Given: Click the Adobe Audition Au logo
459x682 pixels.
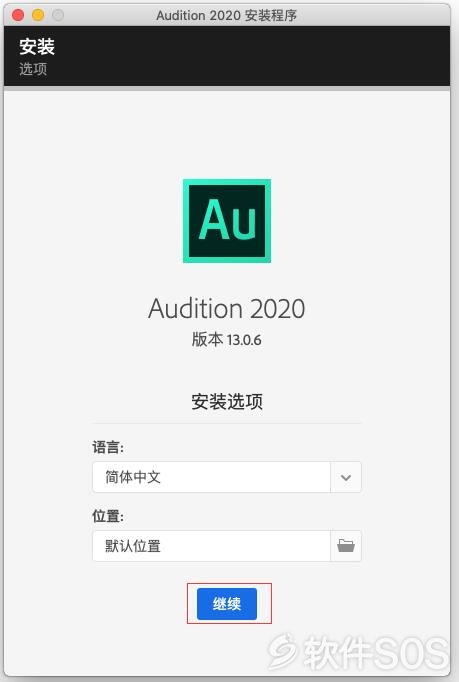Looking at the screenshot, I should (227, 221).
